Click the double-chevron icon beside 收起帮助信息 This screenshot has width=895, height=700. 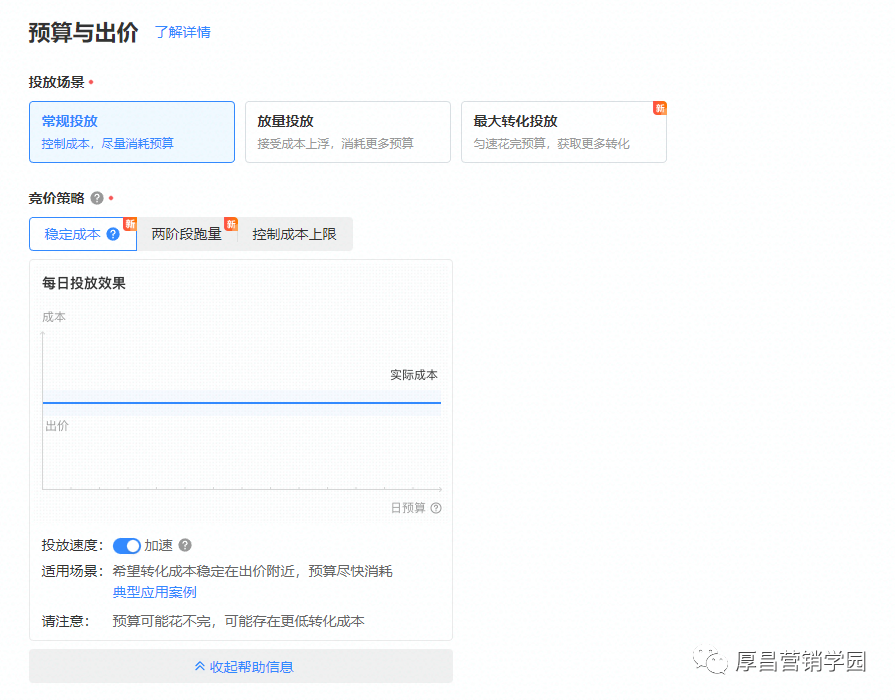point(200,665)
